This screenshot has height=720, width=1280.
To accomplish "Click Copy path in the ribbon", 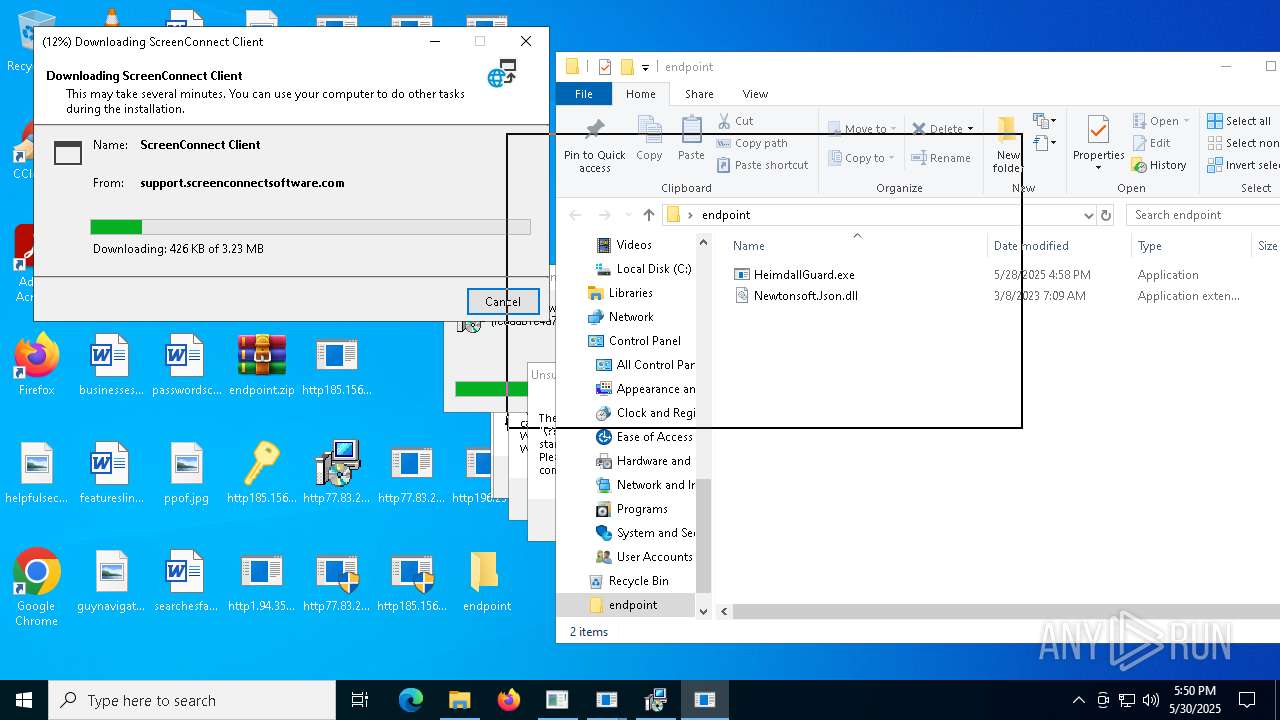I will [752, 143].
